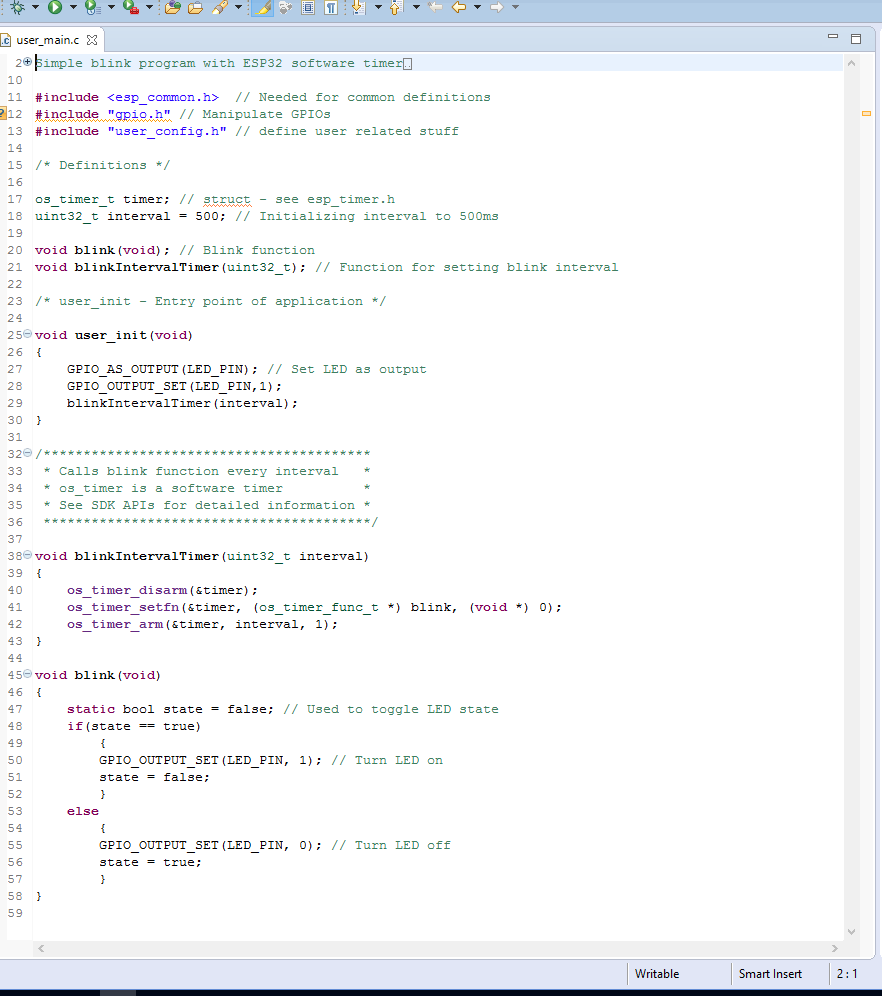
Task: Click "static bool state = false;" on line 47
Action: [170, 710]
